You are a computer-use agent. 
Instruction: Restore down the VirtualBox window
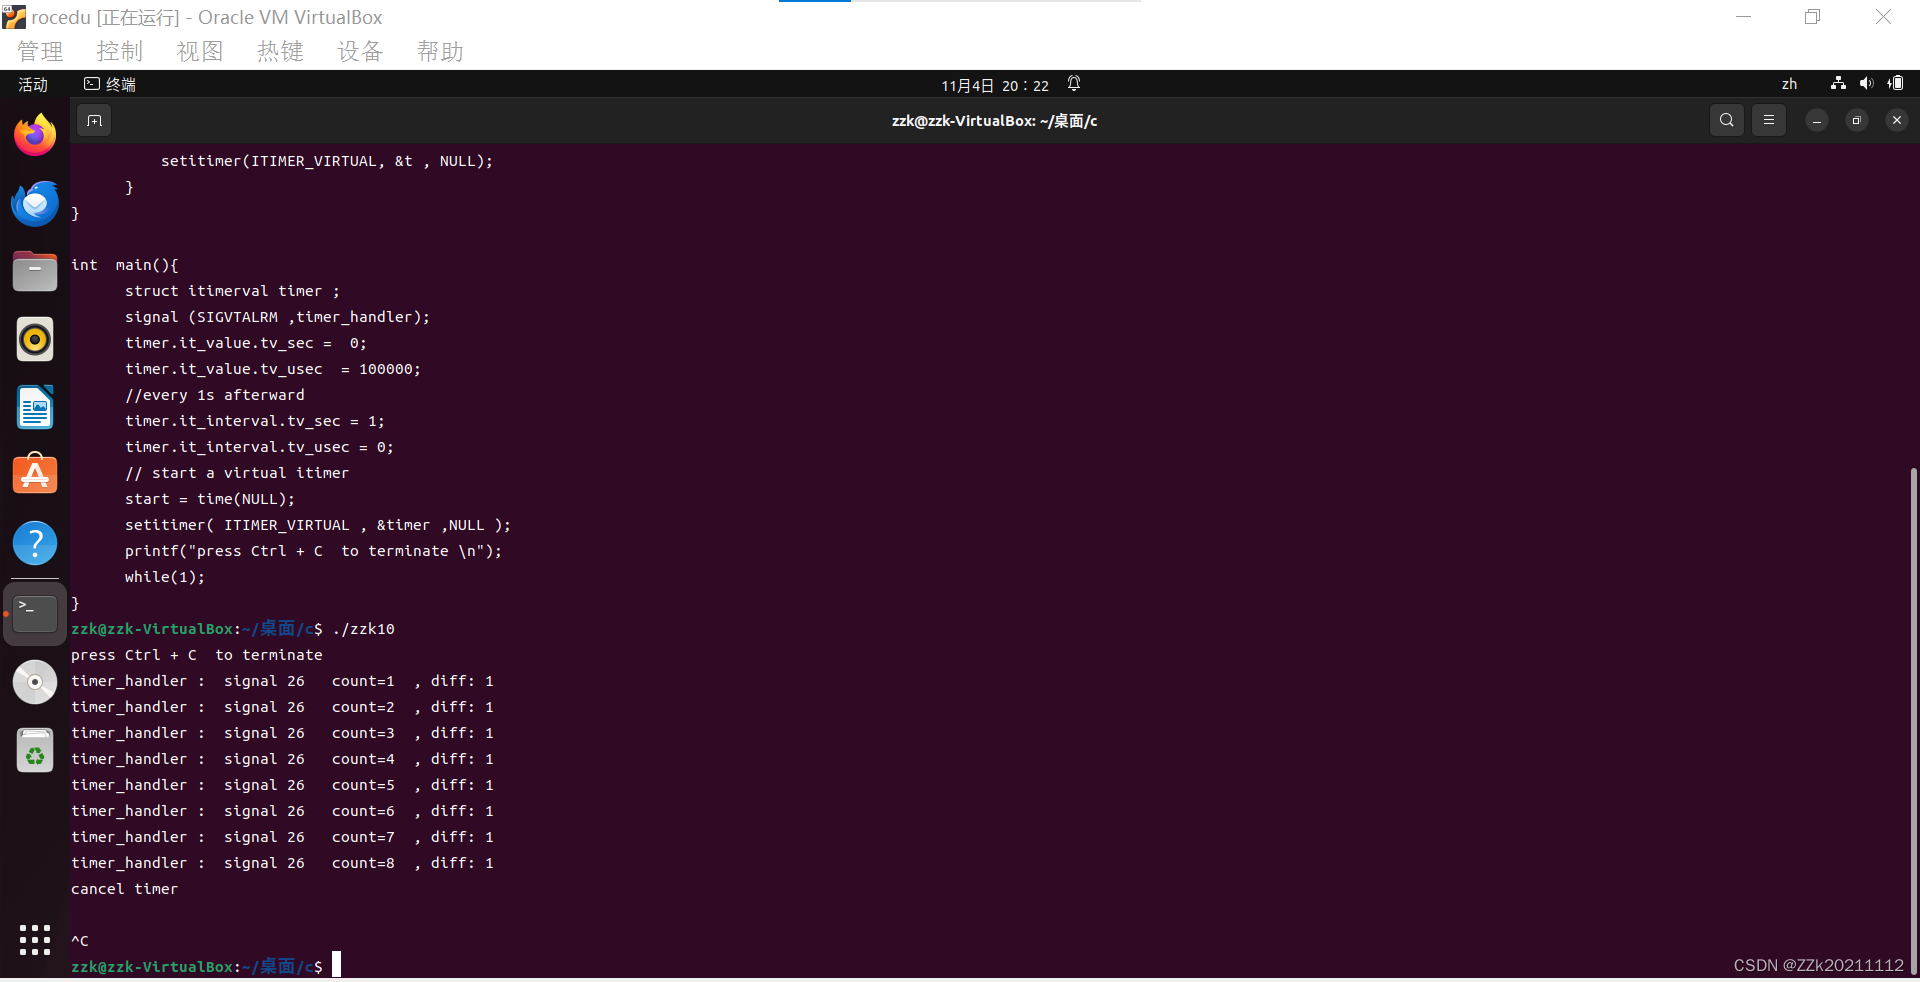pos(1812,17)
